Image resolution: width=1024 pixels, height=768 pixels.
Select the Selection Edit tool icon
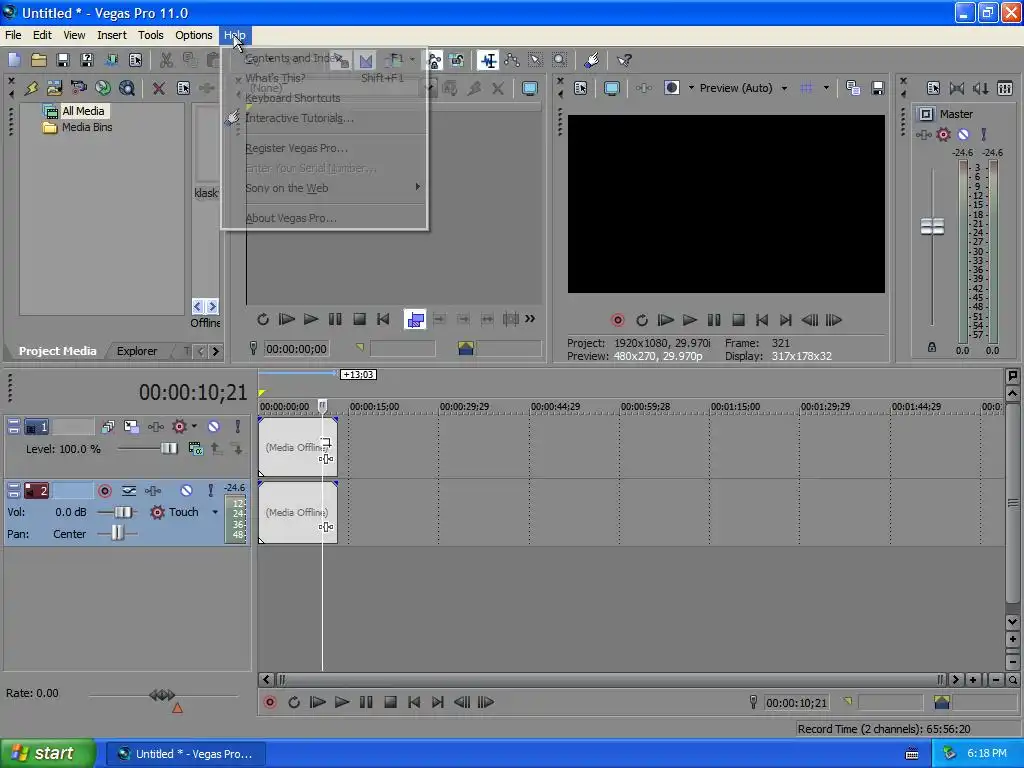[x=536, y=60]
